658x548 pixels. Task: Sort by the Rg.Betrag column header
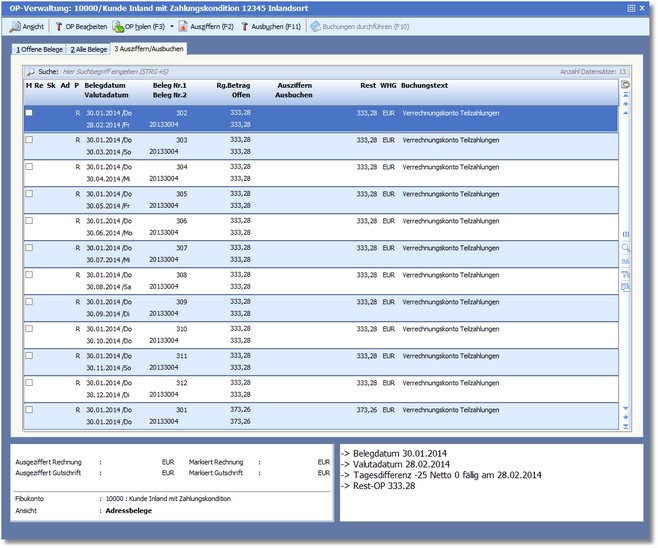[233, 86]
